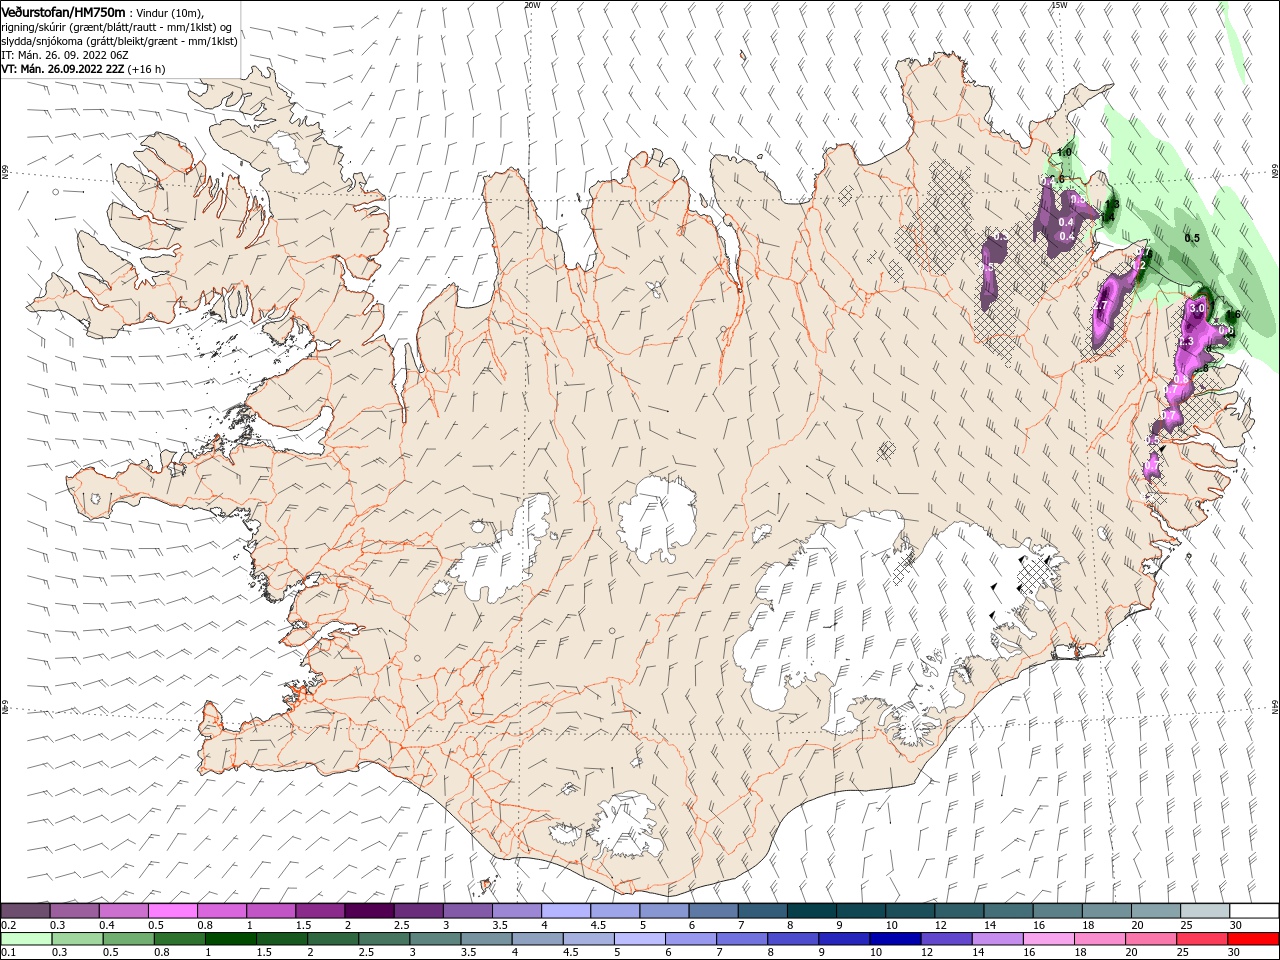The height and width of the screenshot is (960, 1280).
Task: Click the dusky purple swatch between 0.2 and 0.3
Action: point(25,911)
